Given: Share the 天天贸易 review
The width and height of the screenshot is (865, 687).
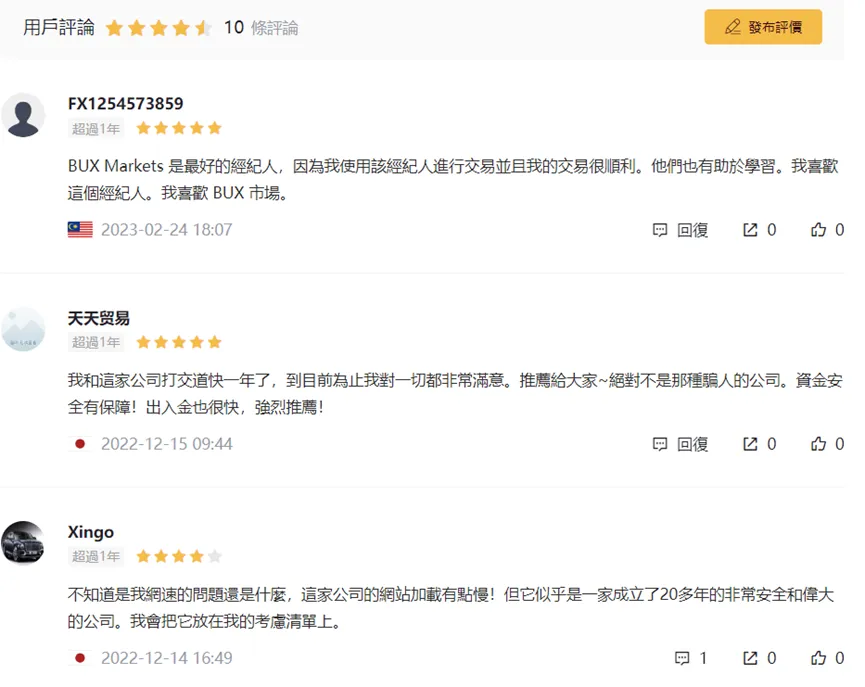Looking at the screenshot, I should point(750,444).
